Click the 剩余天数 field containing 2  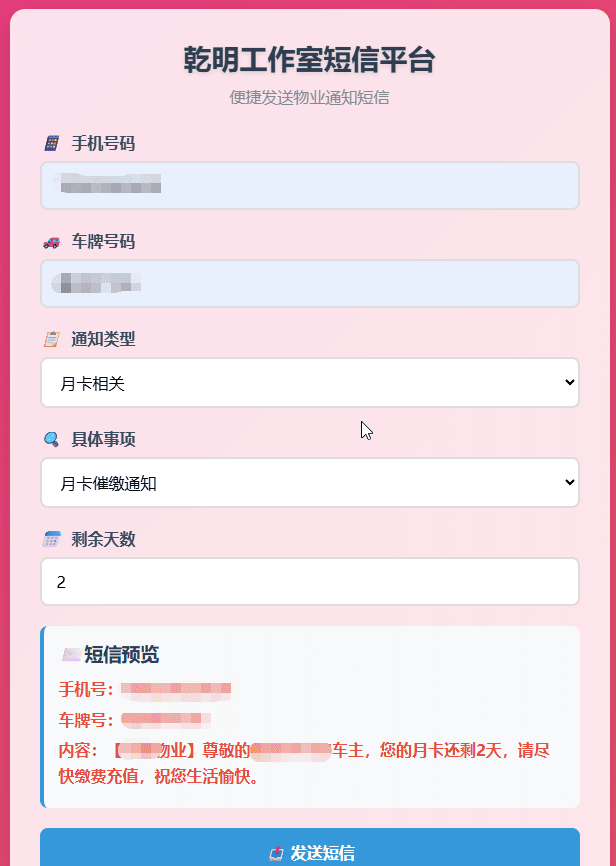[x=309, y=581]
